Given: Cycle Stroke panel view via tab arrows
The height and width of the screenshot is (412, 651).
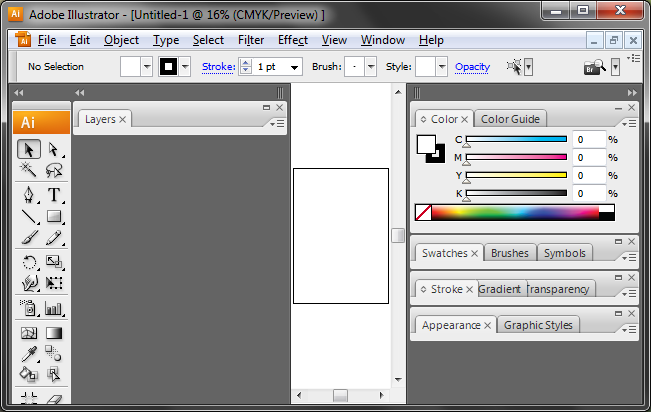Looking at the screenshot, I should click(x=423, y=289).
